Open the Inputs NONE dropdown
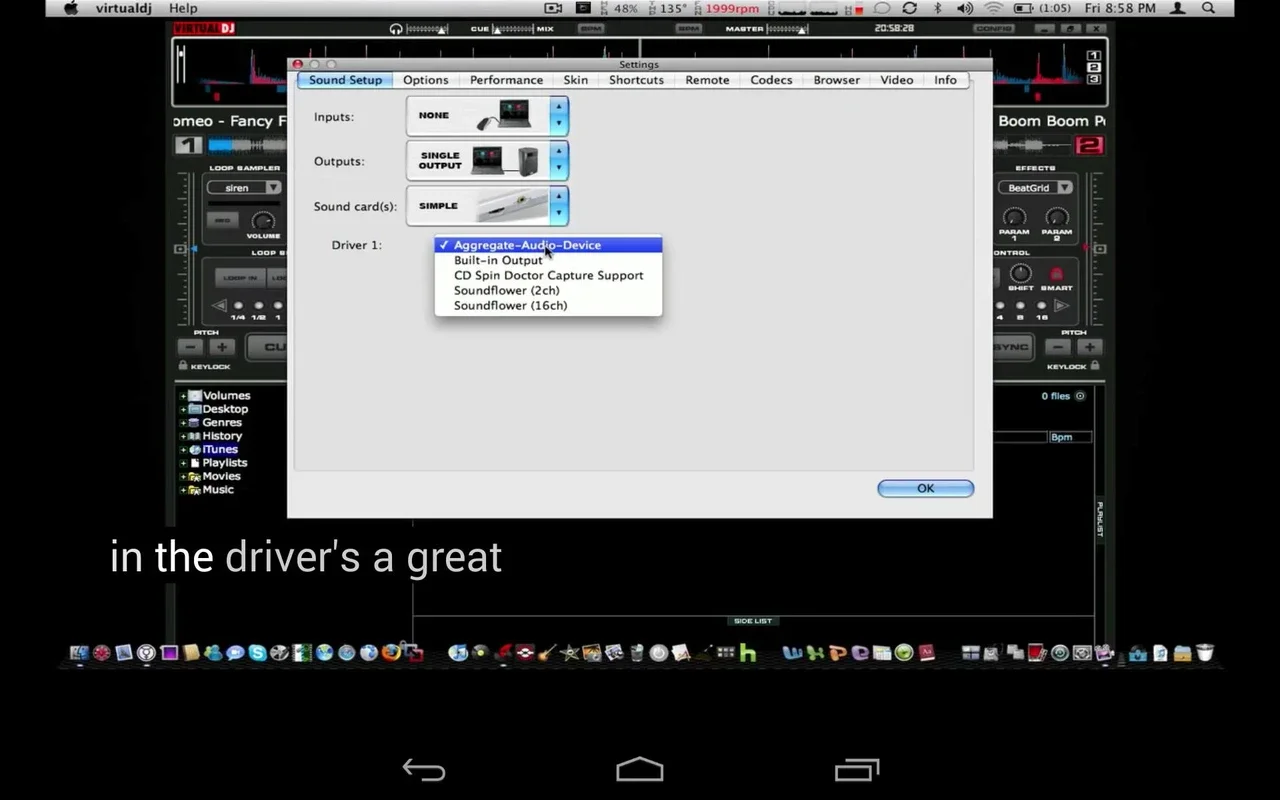 click(487, 116)
